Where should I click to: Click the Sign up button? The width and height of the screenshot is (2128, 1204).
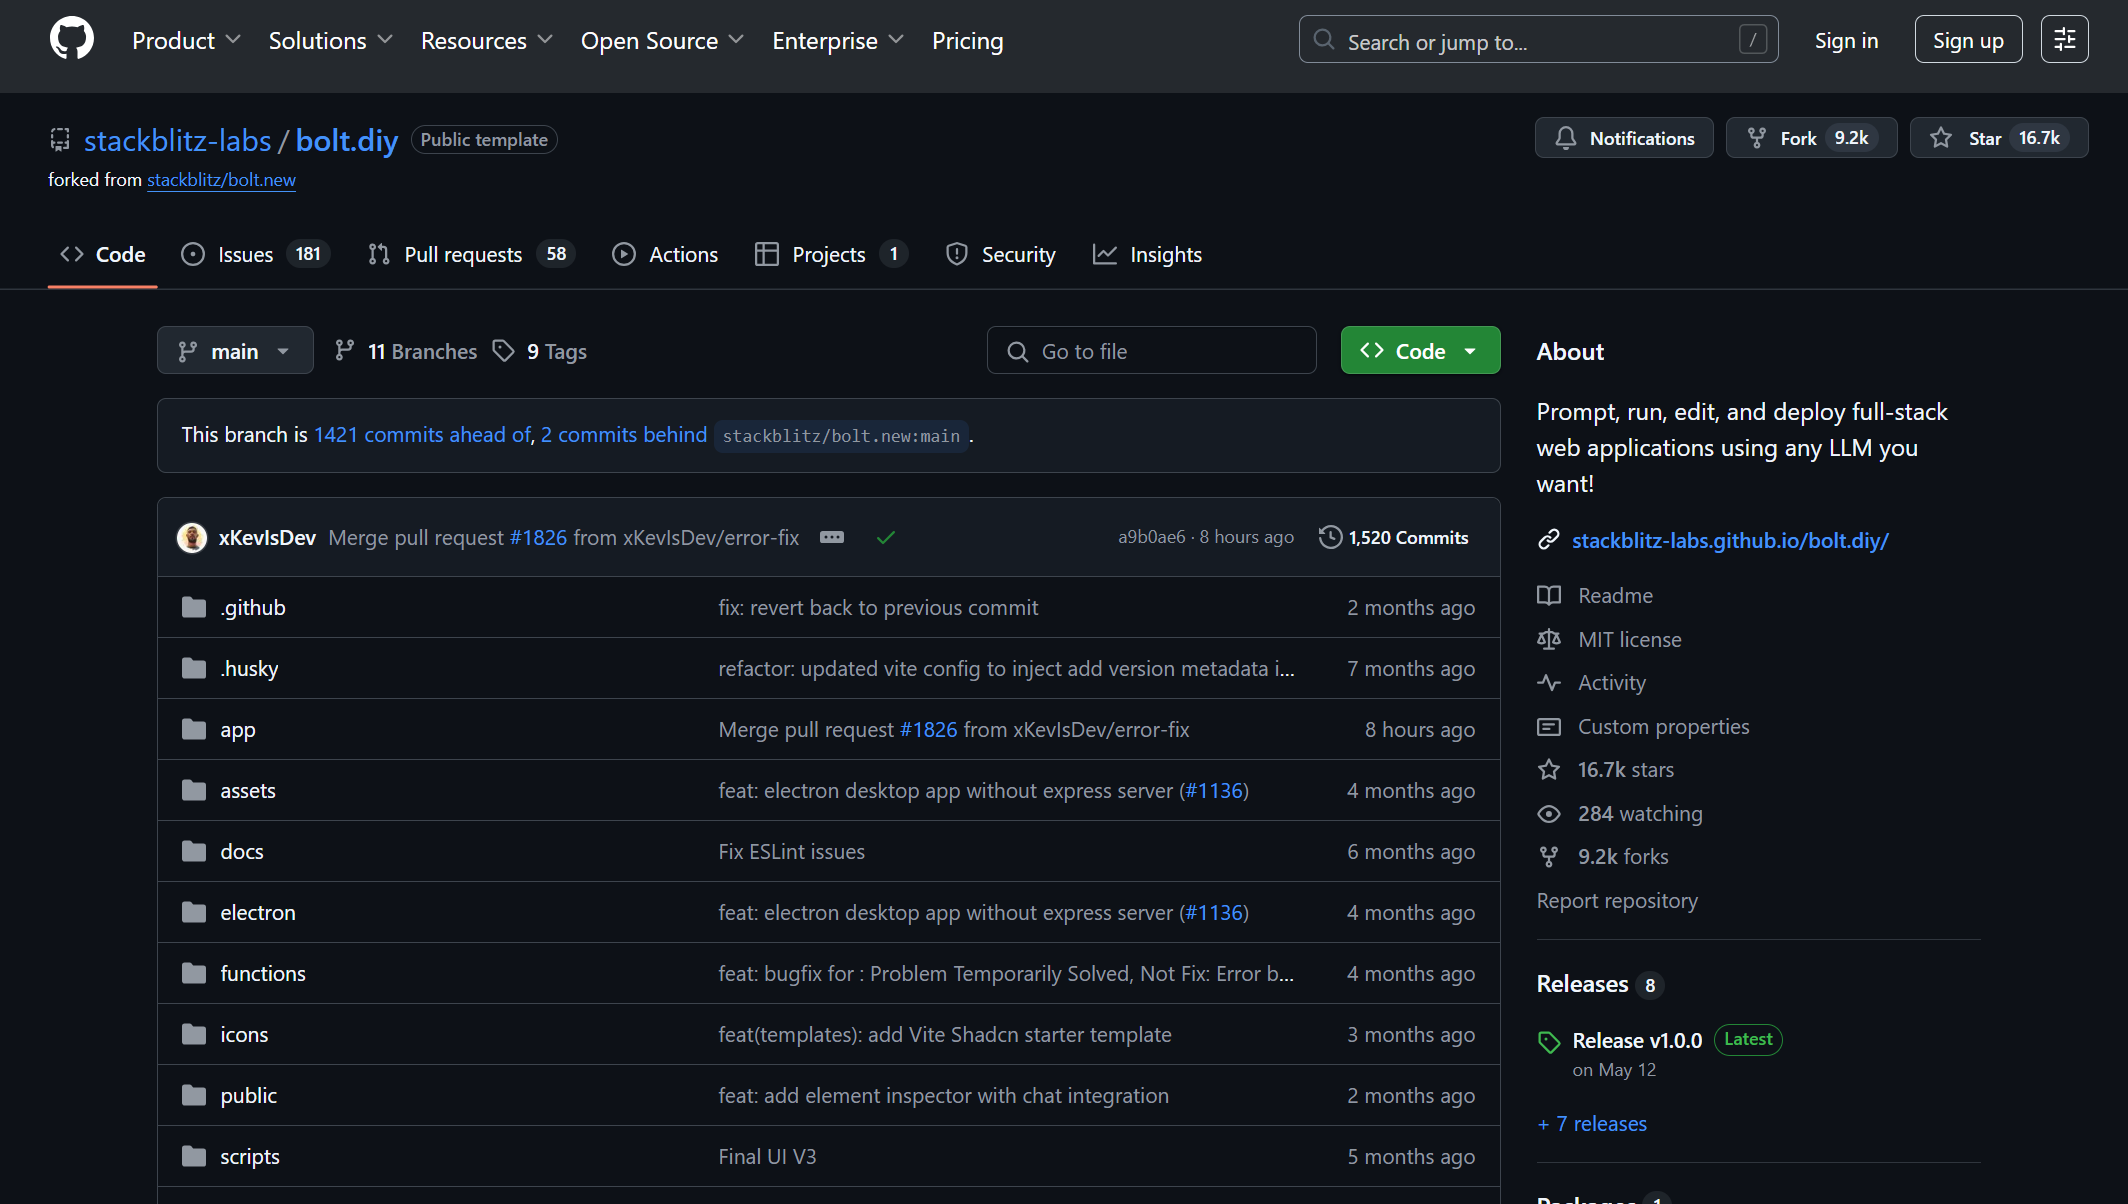click(x=1967, y=41)
